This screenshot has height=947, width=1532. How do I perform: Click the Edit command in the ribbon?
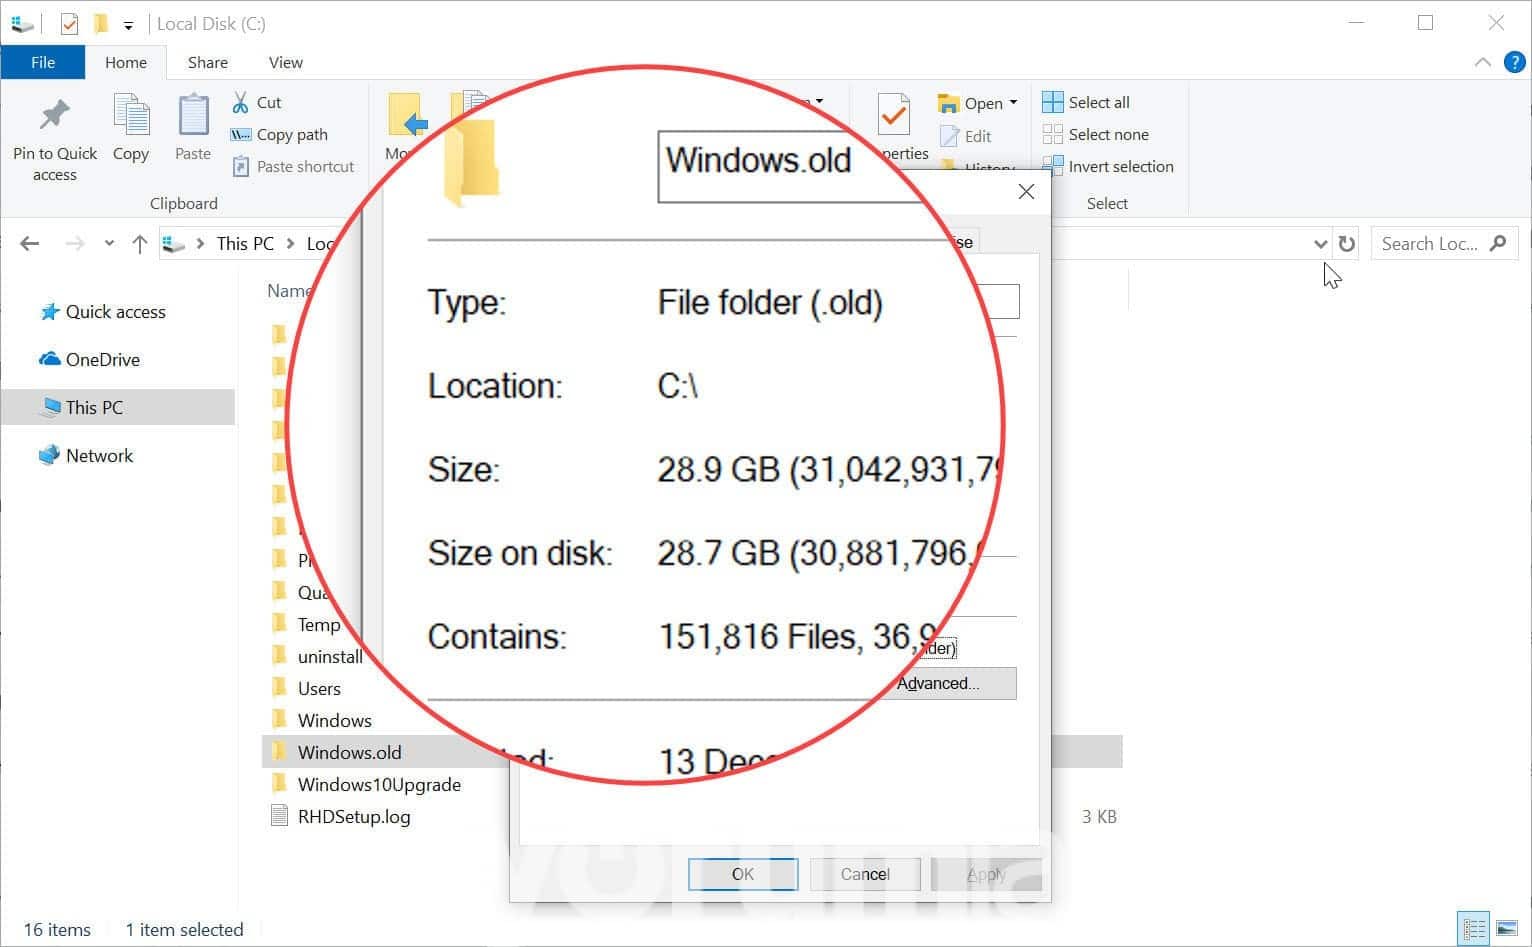click(x=966, y=136)
